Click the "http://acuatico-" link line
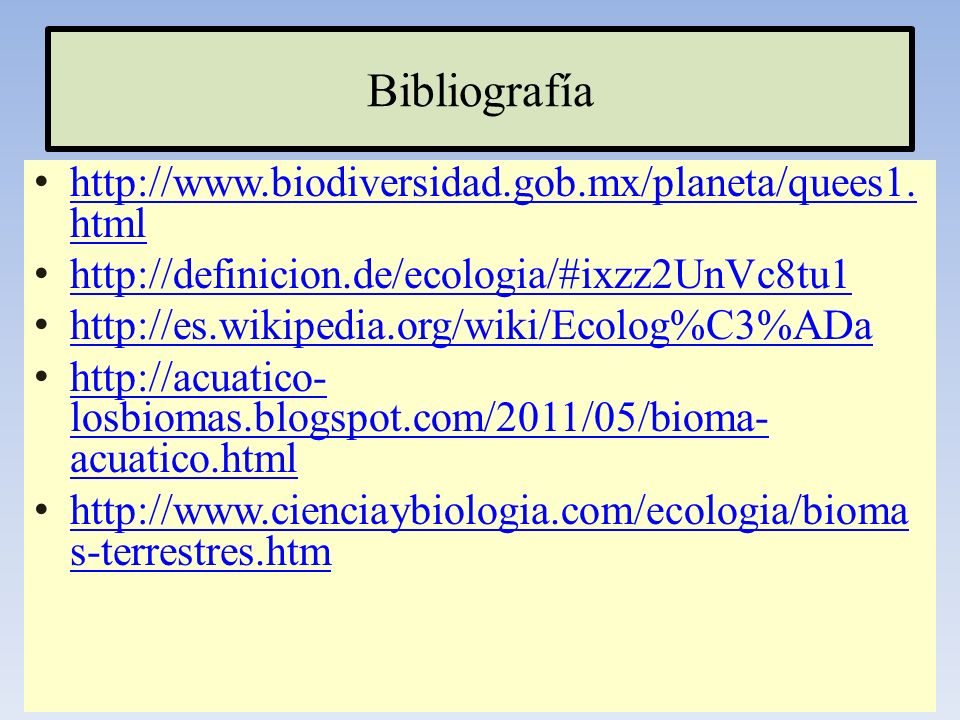This screenshot has width=960, height=720. pyautogui.click(x=198, y=379)
